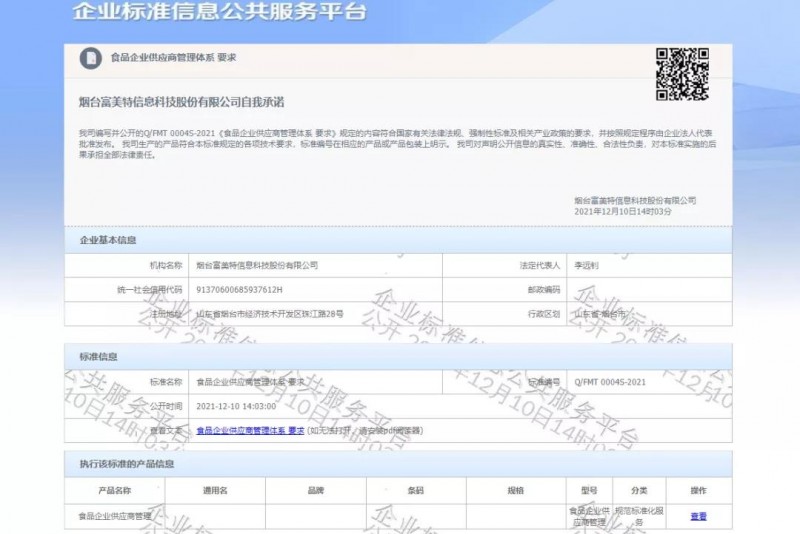Click the section header 标准信息
This screenshot has width=800, height=534.
click(x=98, y=357)
